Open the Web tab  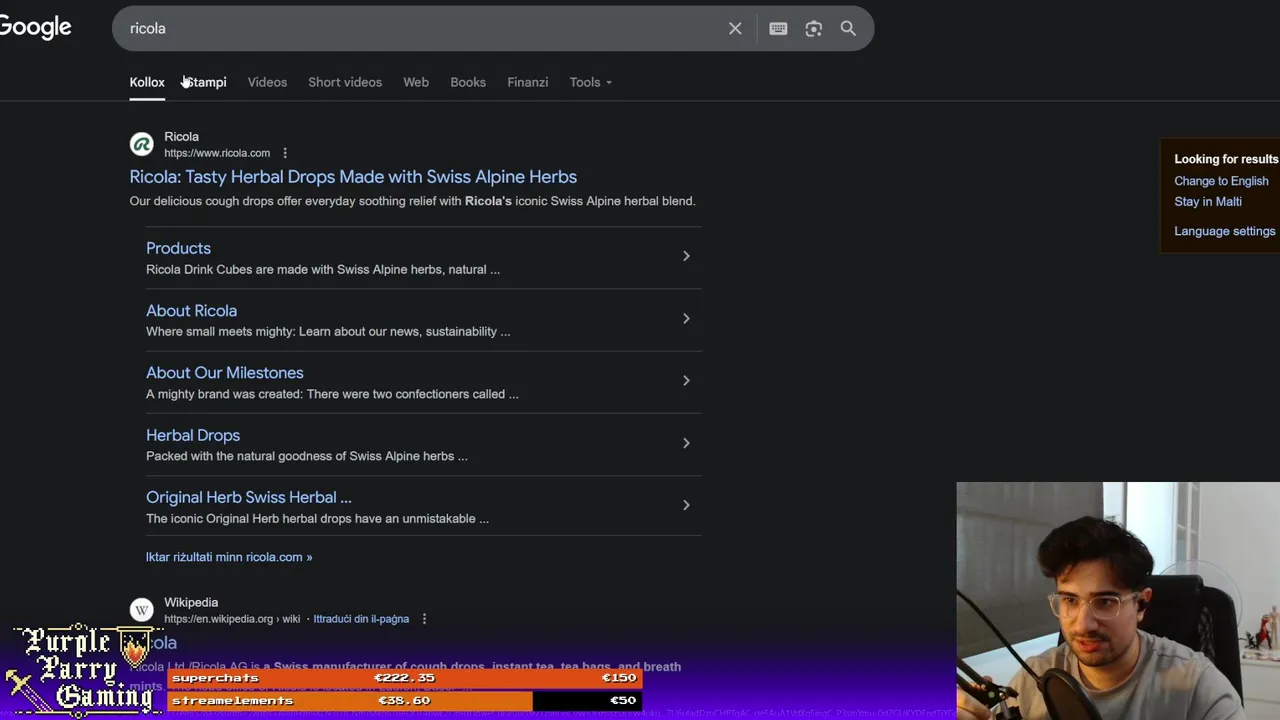click(416, 82)
